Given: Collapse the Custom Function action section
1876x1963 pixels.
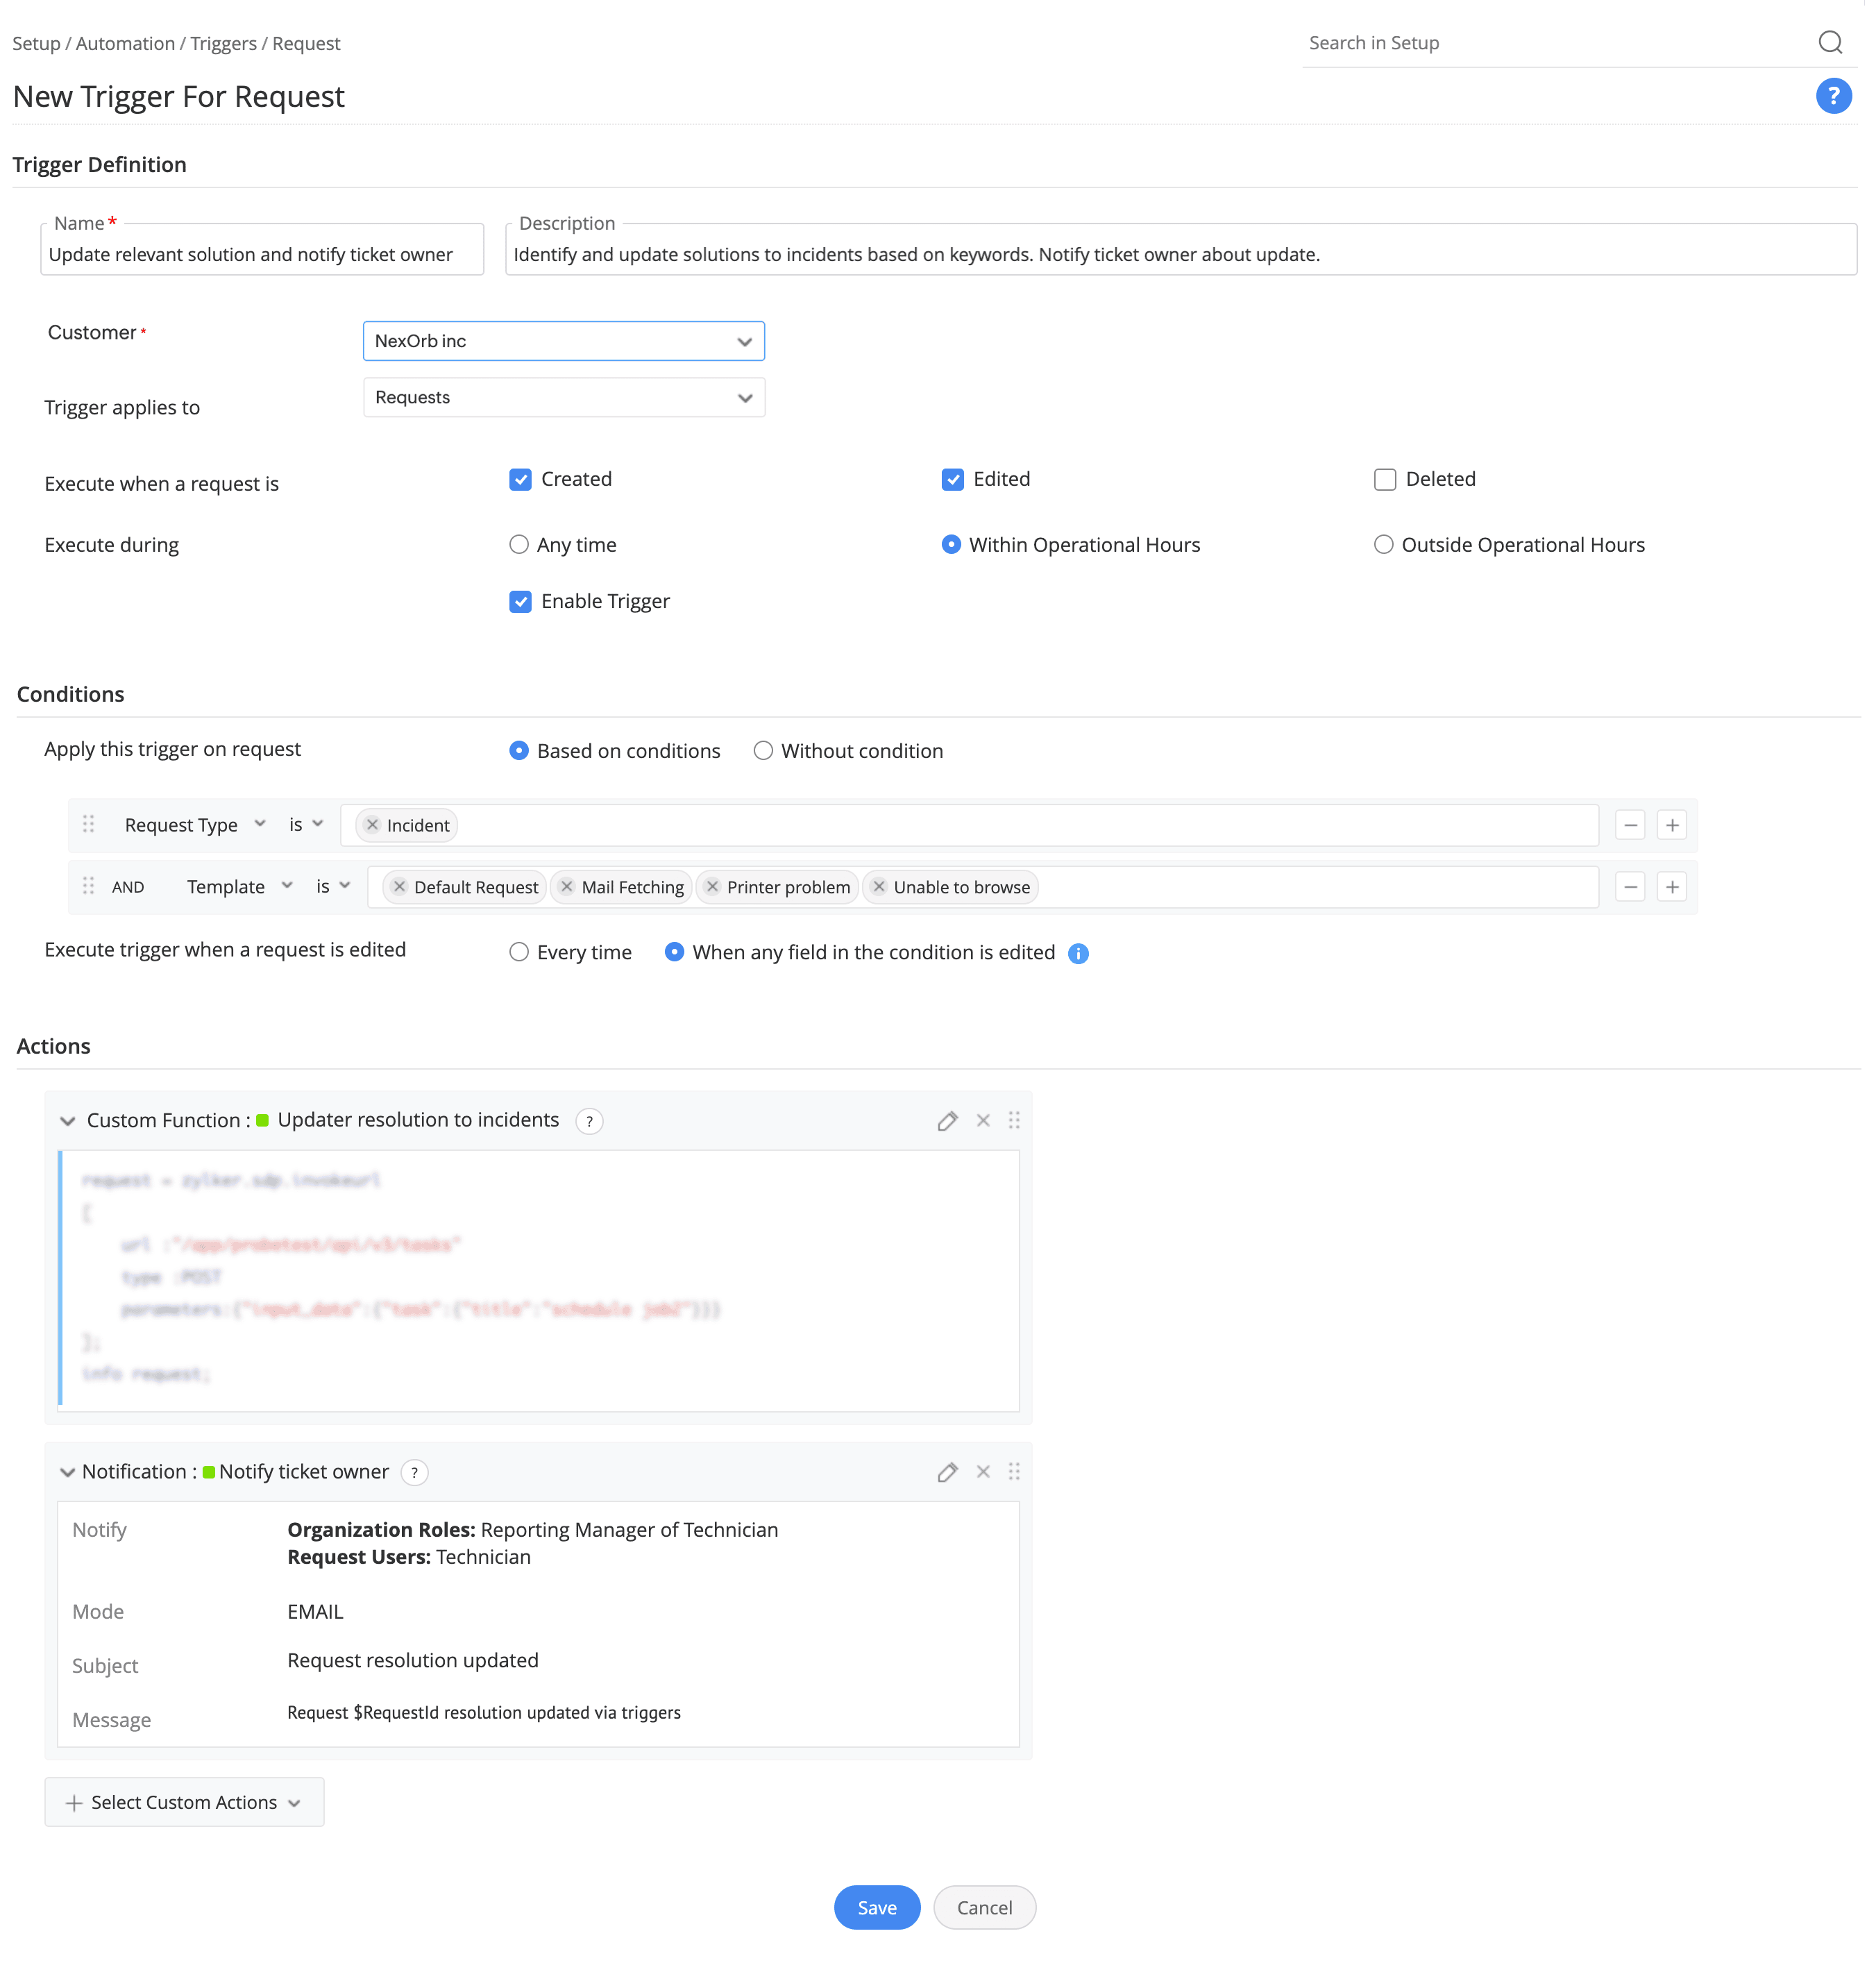Looking at the screenshot, I should (67, 1120).
